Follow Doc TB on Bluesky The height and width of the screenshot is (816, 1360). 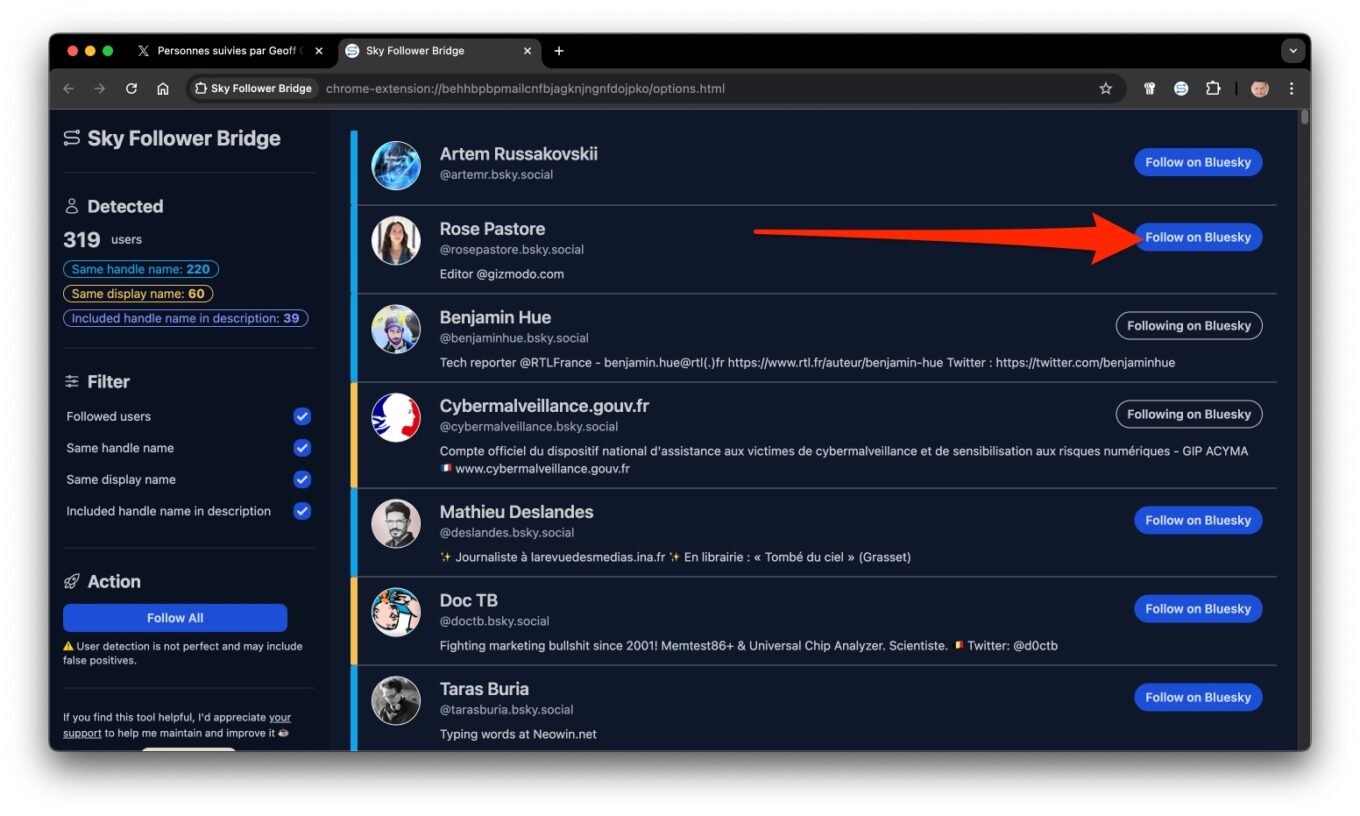[x=1198, y=609]
